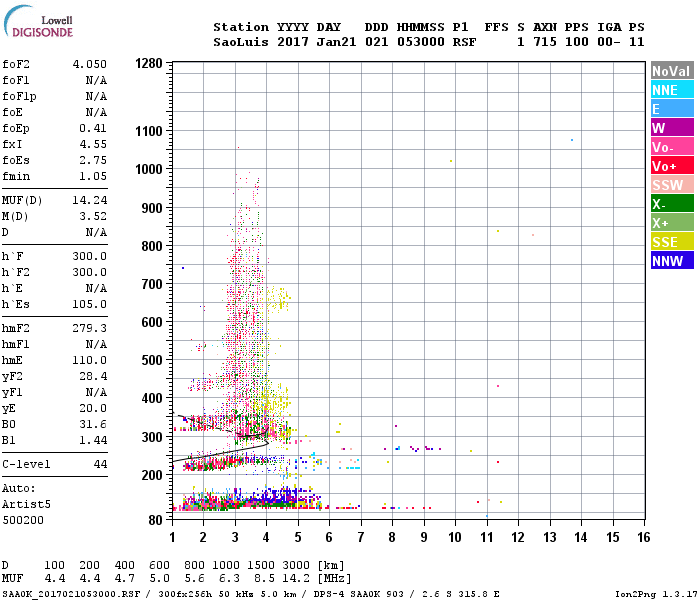Click the B0 value 31.6
Viewport: 700px width, 600px height.
(x=93, y=424)
